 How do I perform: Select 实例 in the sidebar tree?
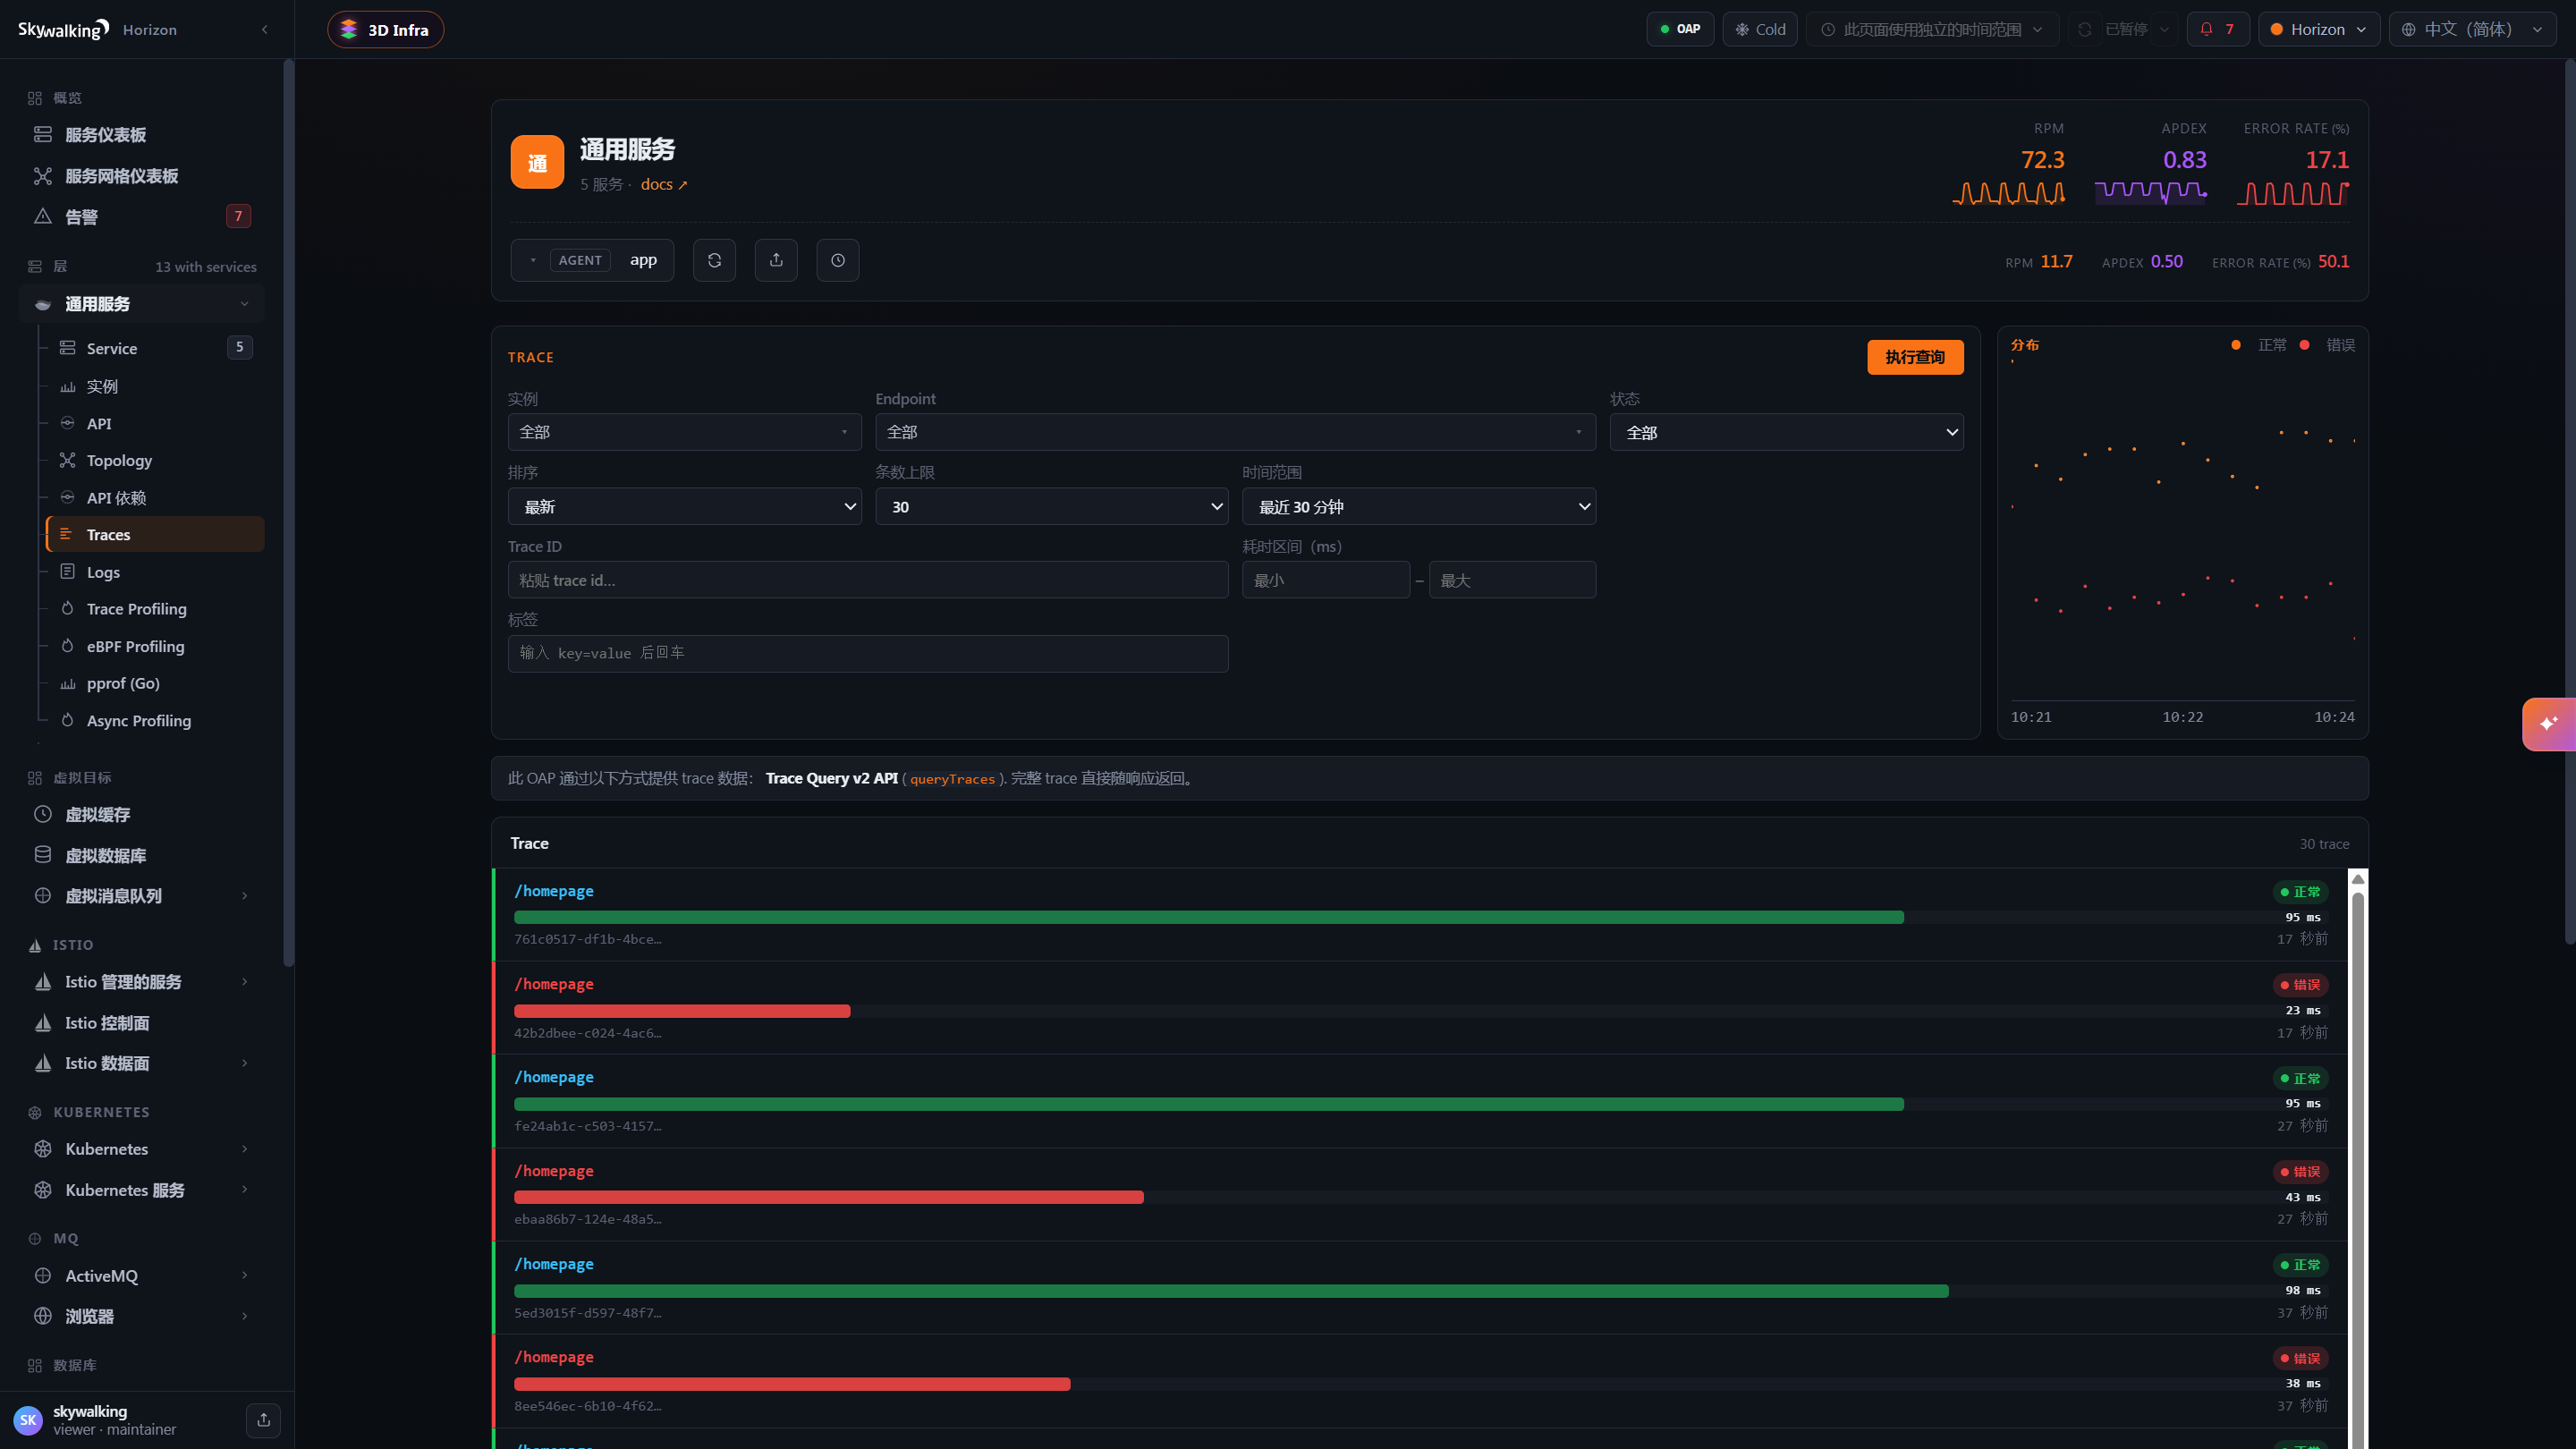point(155,386)
